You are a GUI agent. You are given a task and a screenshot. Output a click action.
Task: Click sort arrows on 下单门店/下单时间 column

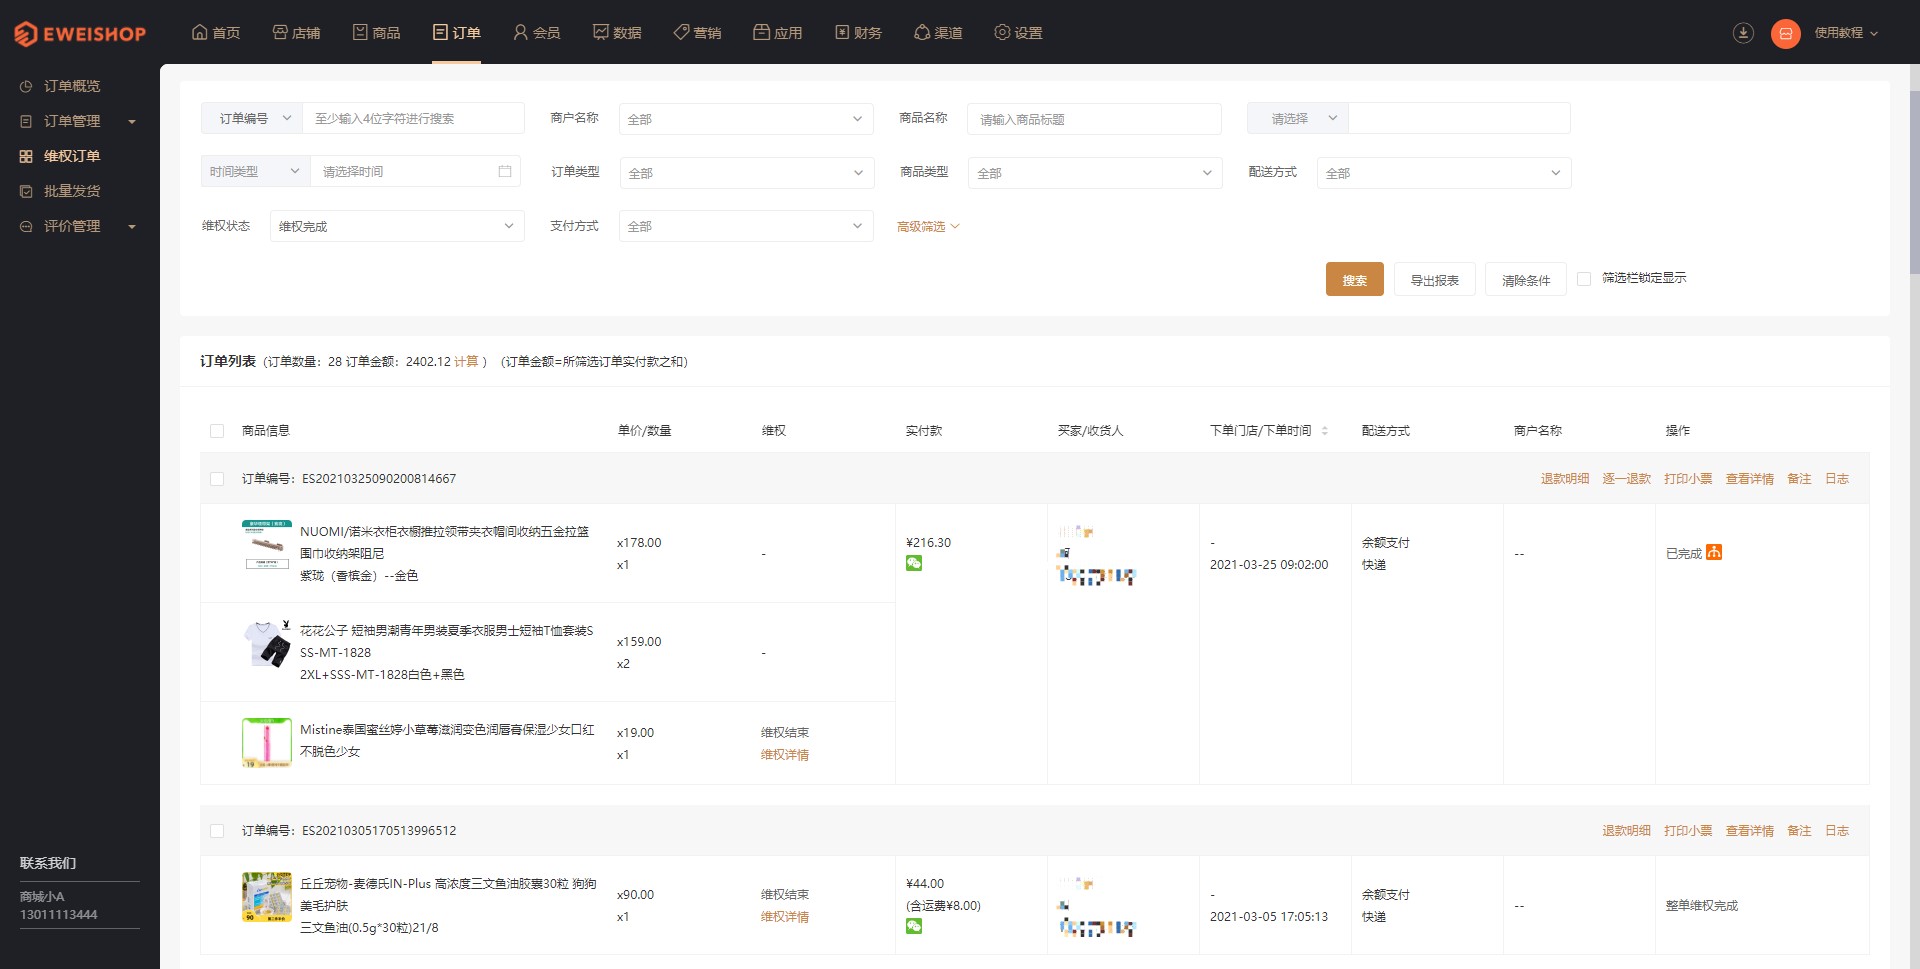pyautogui.click(x=1325, y=431)
